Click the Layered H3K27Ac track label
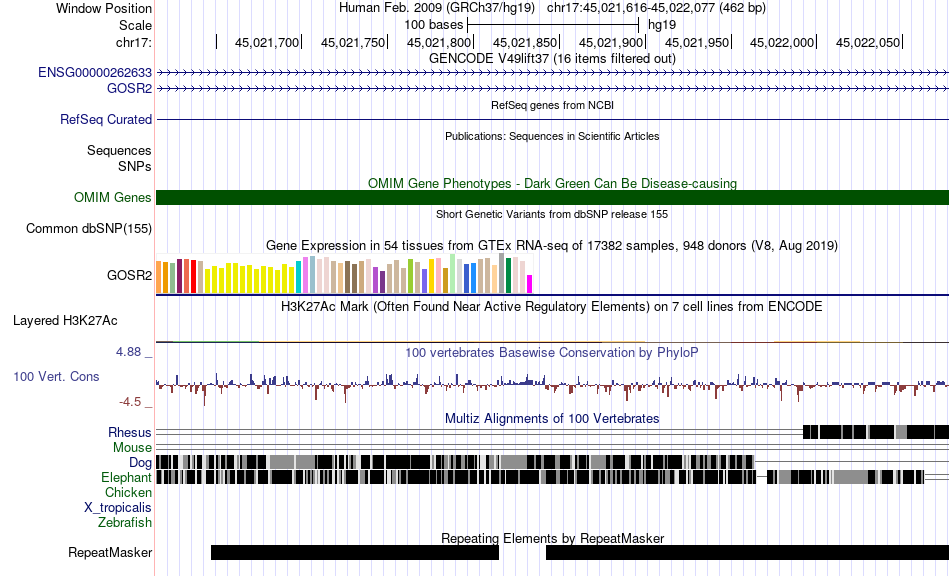Viewport: 950px width, 576px height. [x=65, y=320]
